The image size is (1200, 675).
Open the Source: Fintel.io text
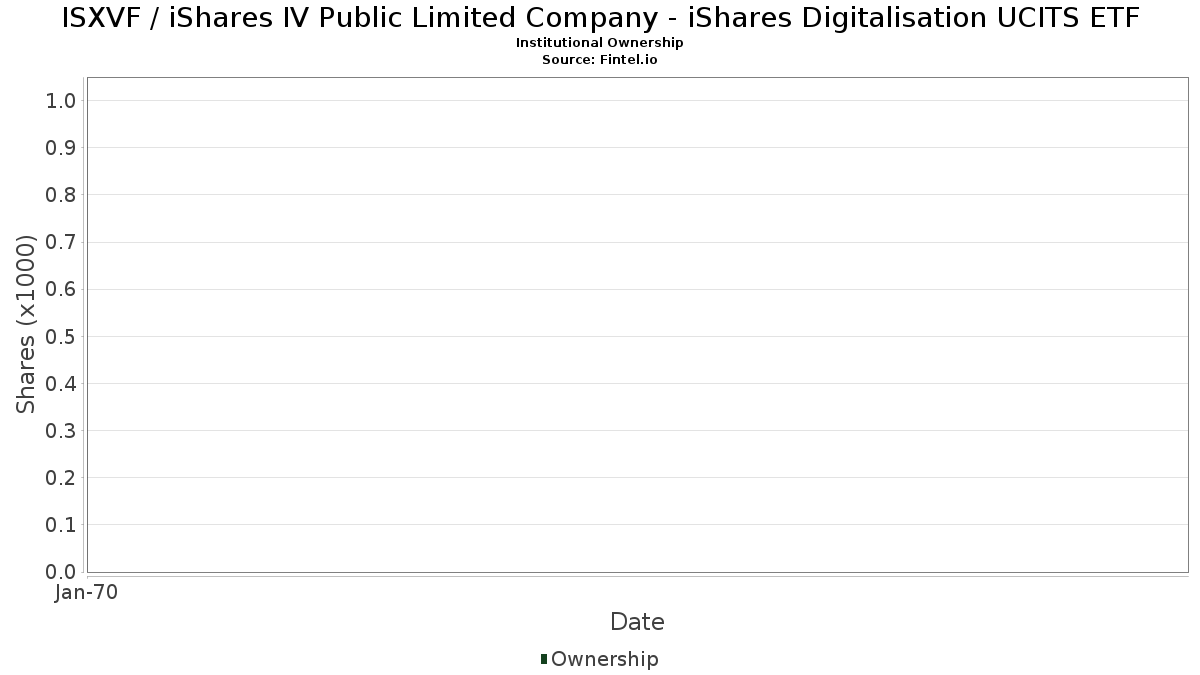(600, 59)
